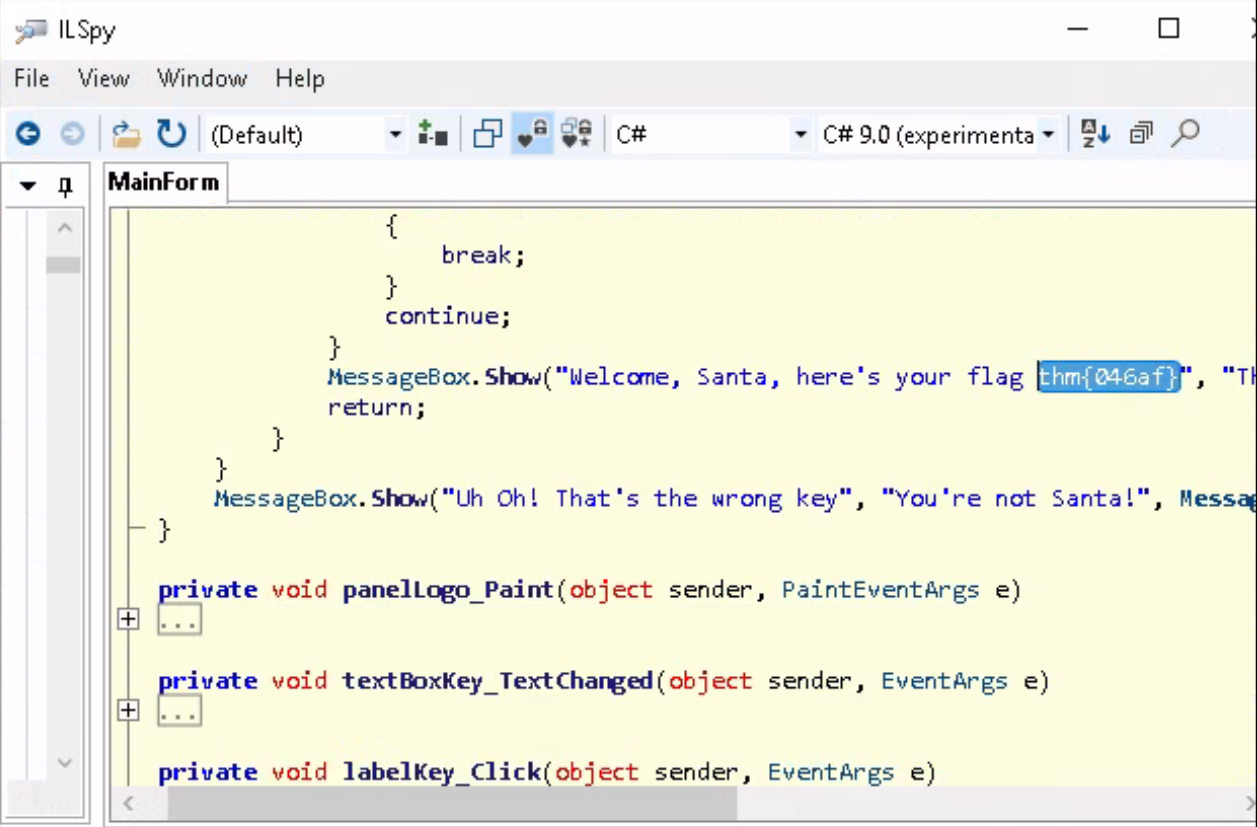Image resolution: width=1257 pixels, height=827 pixels.
Task: Open Search with the magnifier icon
Action: (x=1185, y=134)
